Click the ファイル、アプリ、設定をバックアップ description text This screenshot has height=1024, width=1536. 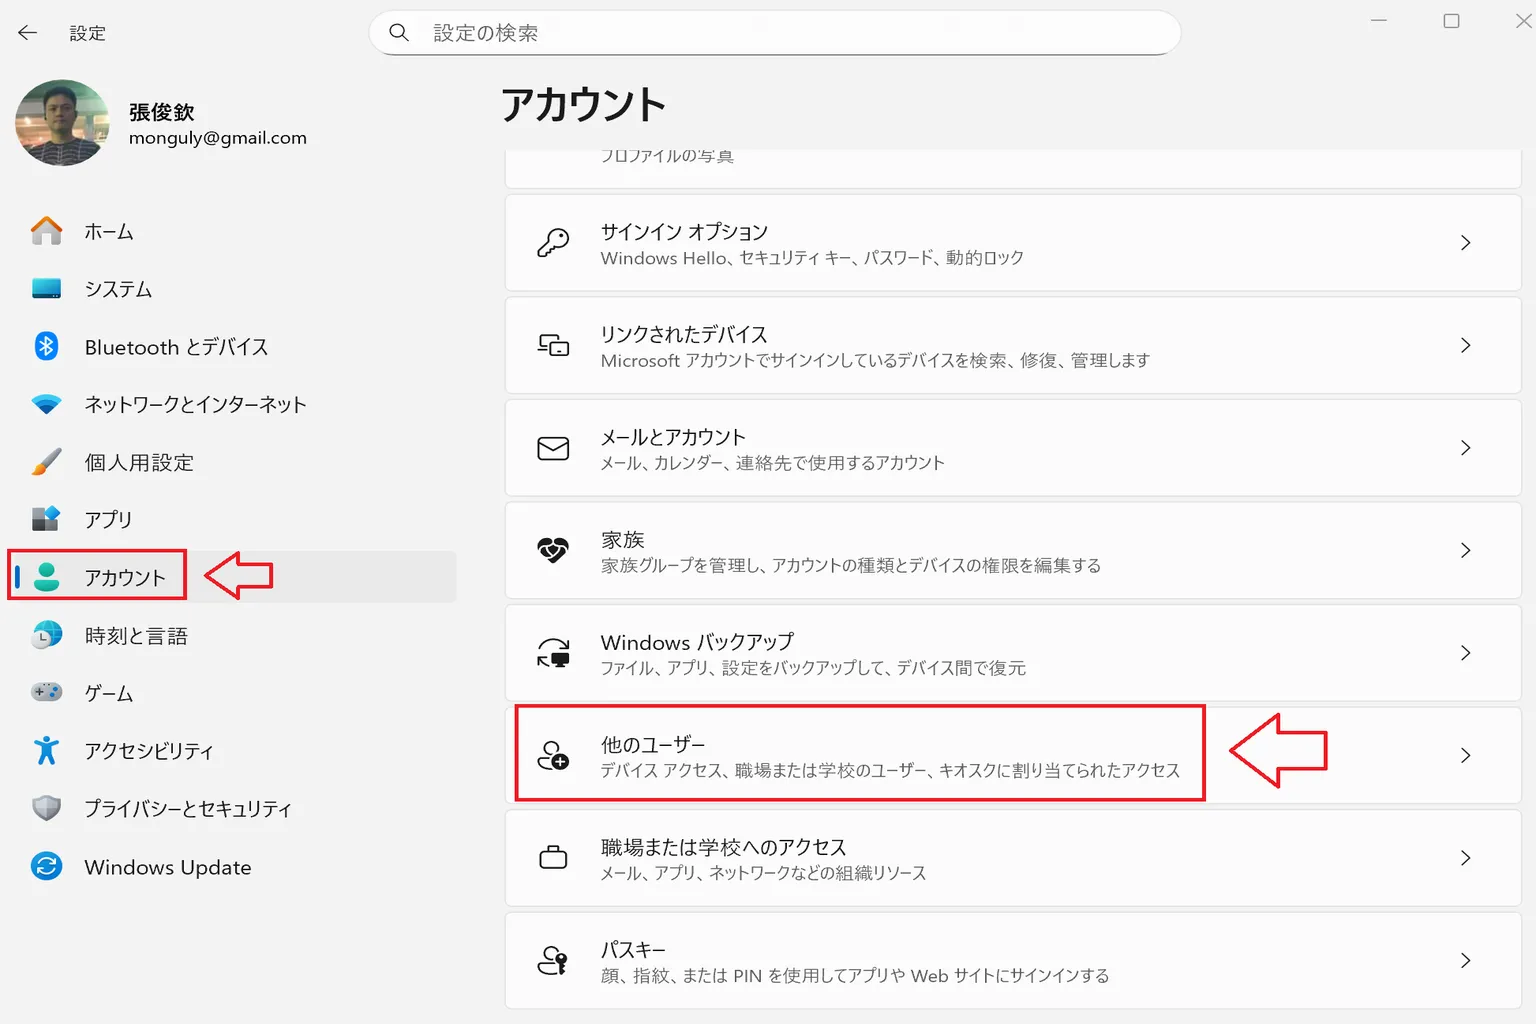click(813, 668)
